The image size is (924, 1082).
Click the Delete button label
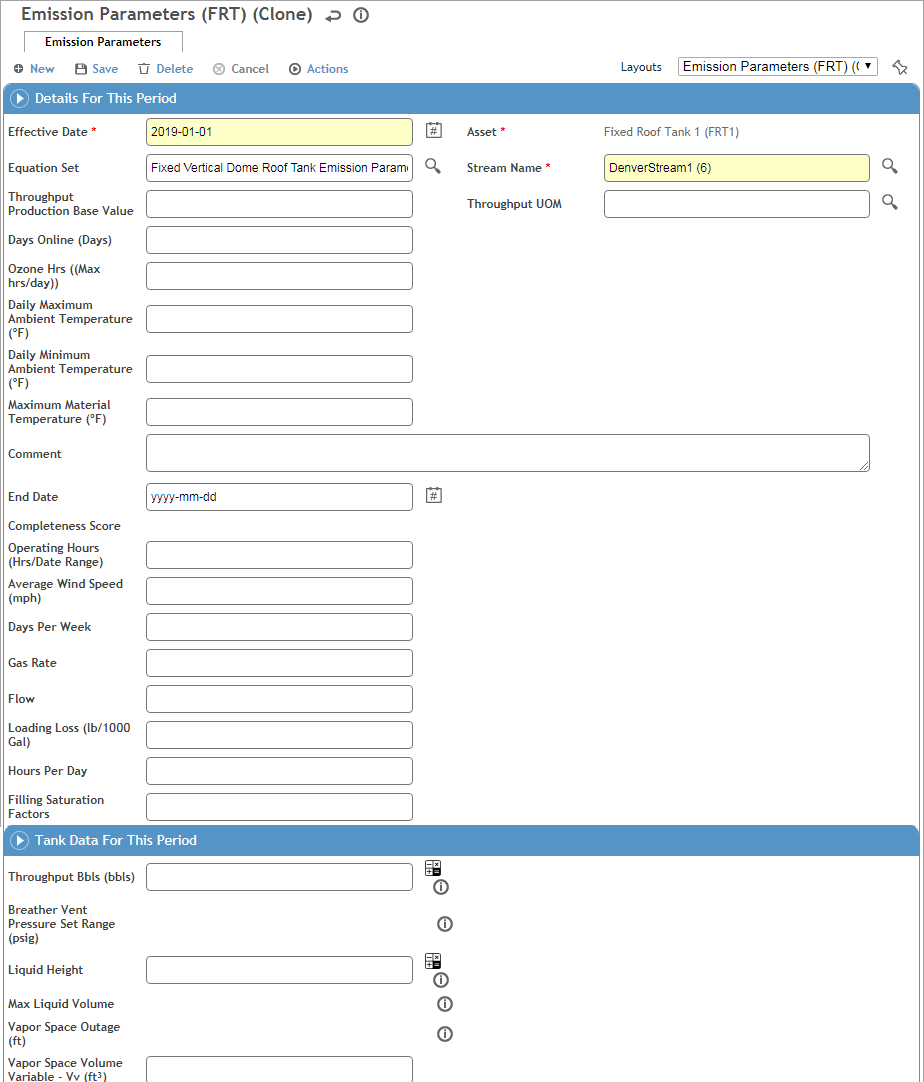click(x=175, y=69)
